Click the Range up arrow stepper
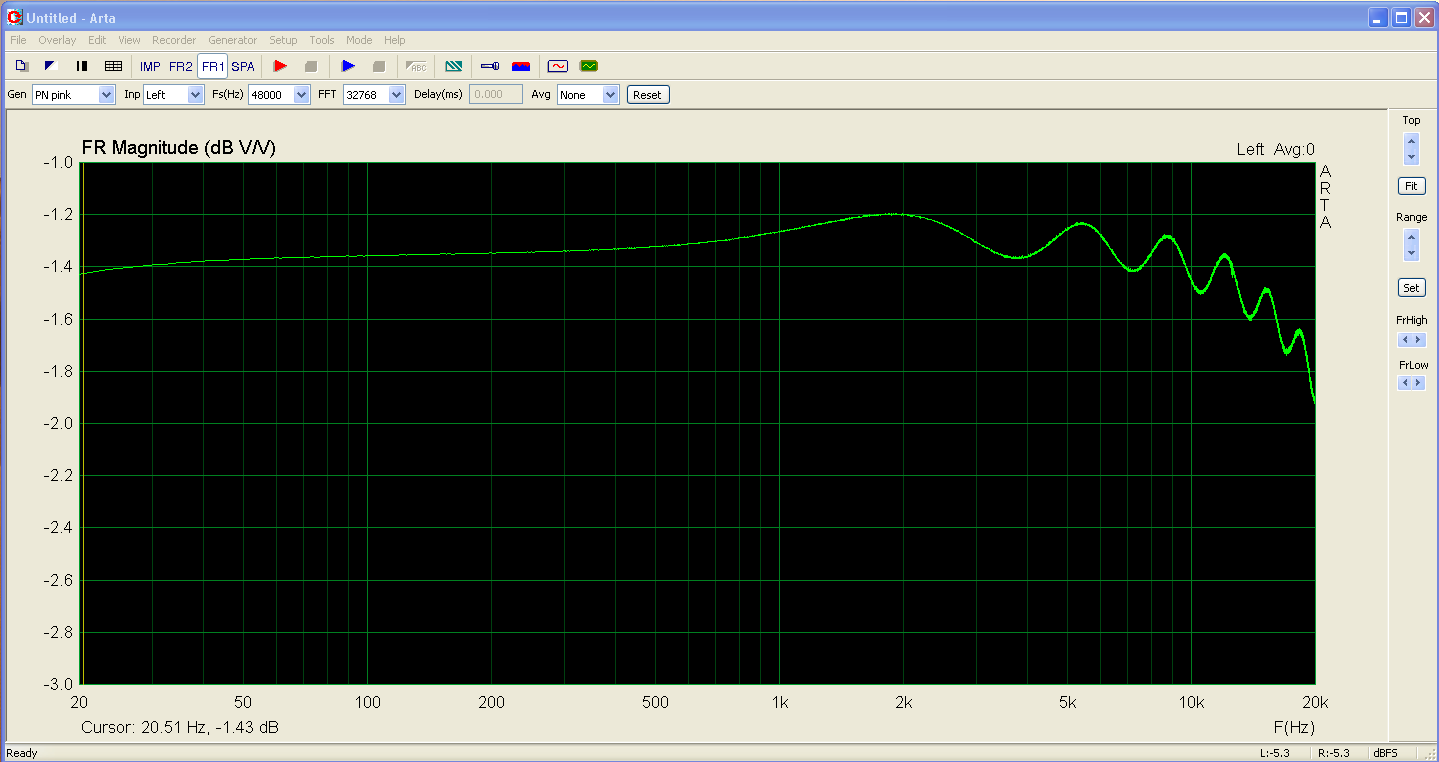Screen dimensions: 1439x762 [1411, 237]
